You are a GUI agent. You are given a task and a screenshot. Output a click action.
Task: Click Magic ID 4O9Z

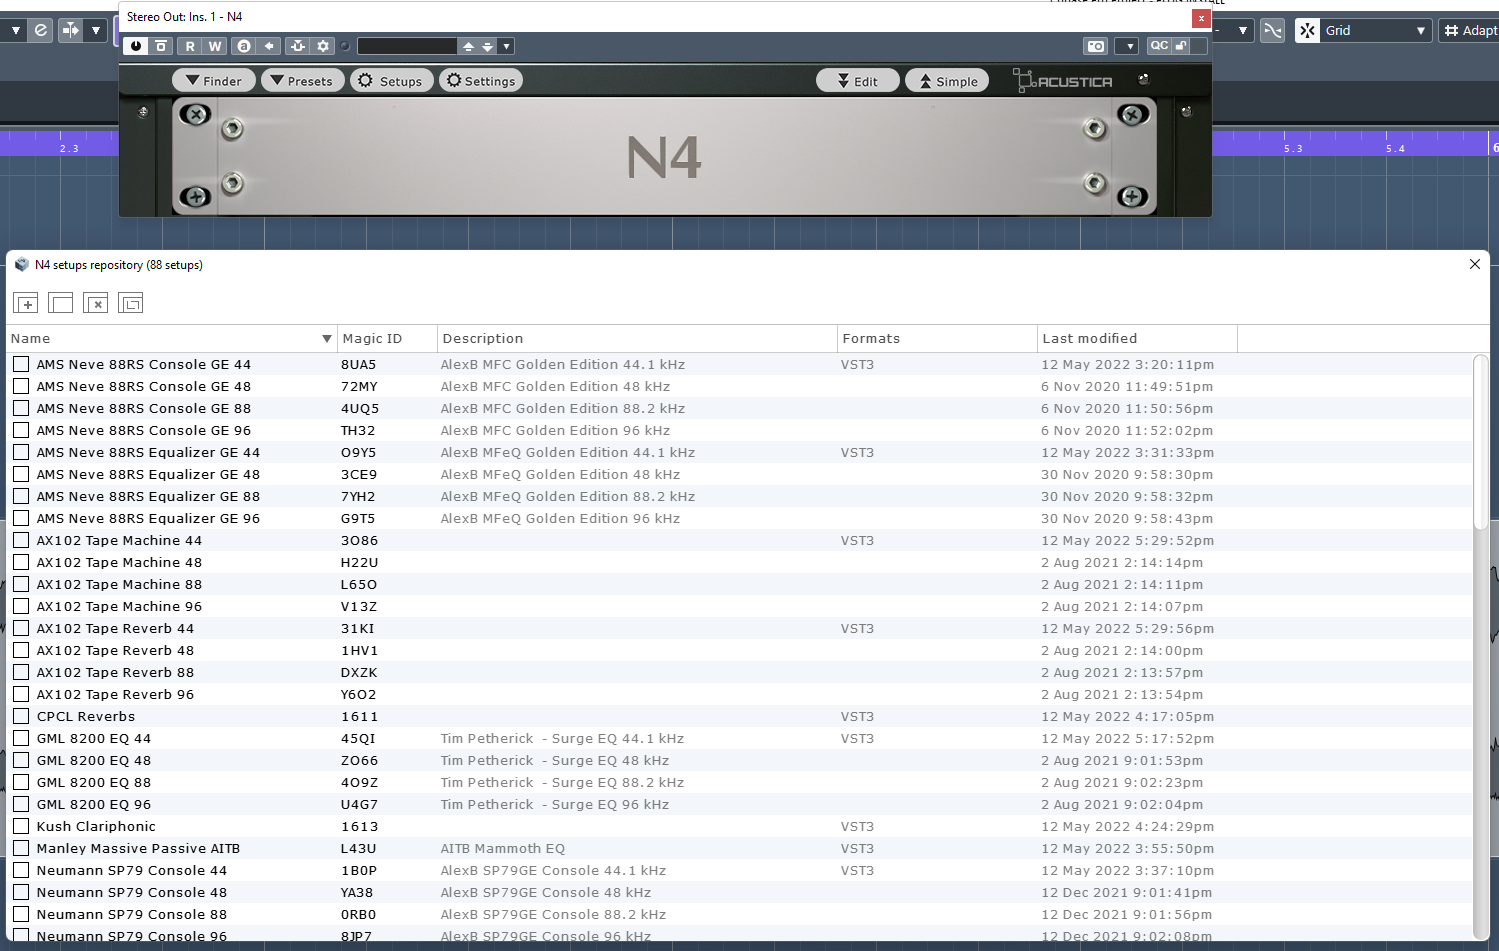click(x=359, y=782)
